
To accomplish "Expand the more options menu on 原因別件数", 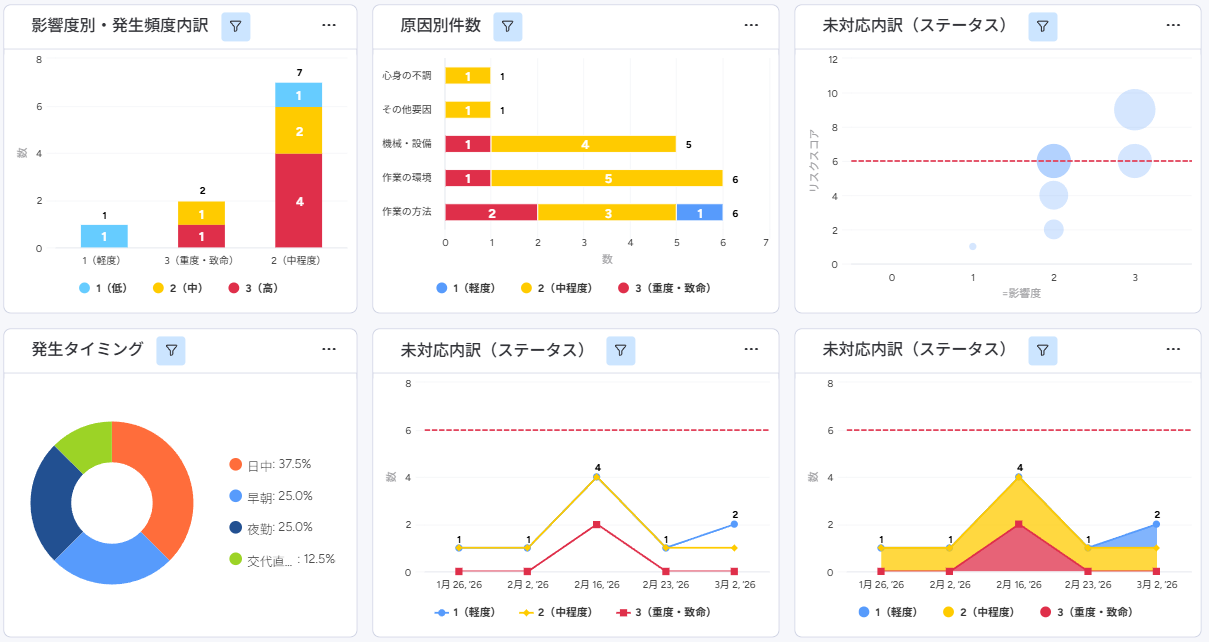I will tap(751, 26).
